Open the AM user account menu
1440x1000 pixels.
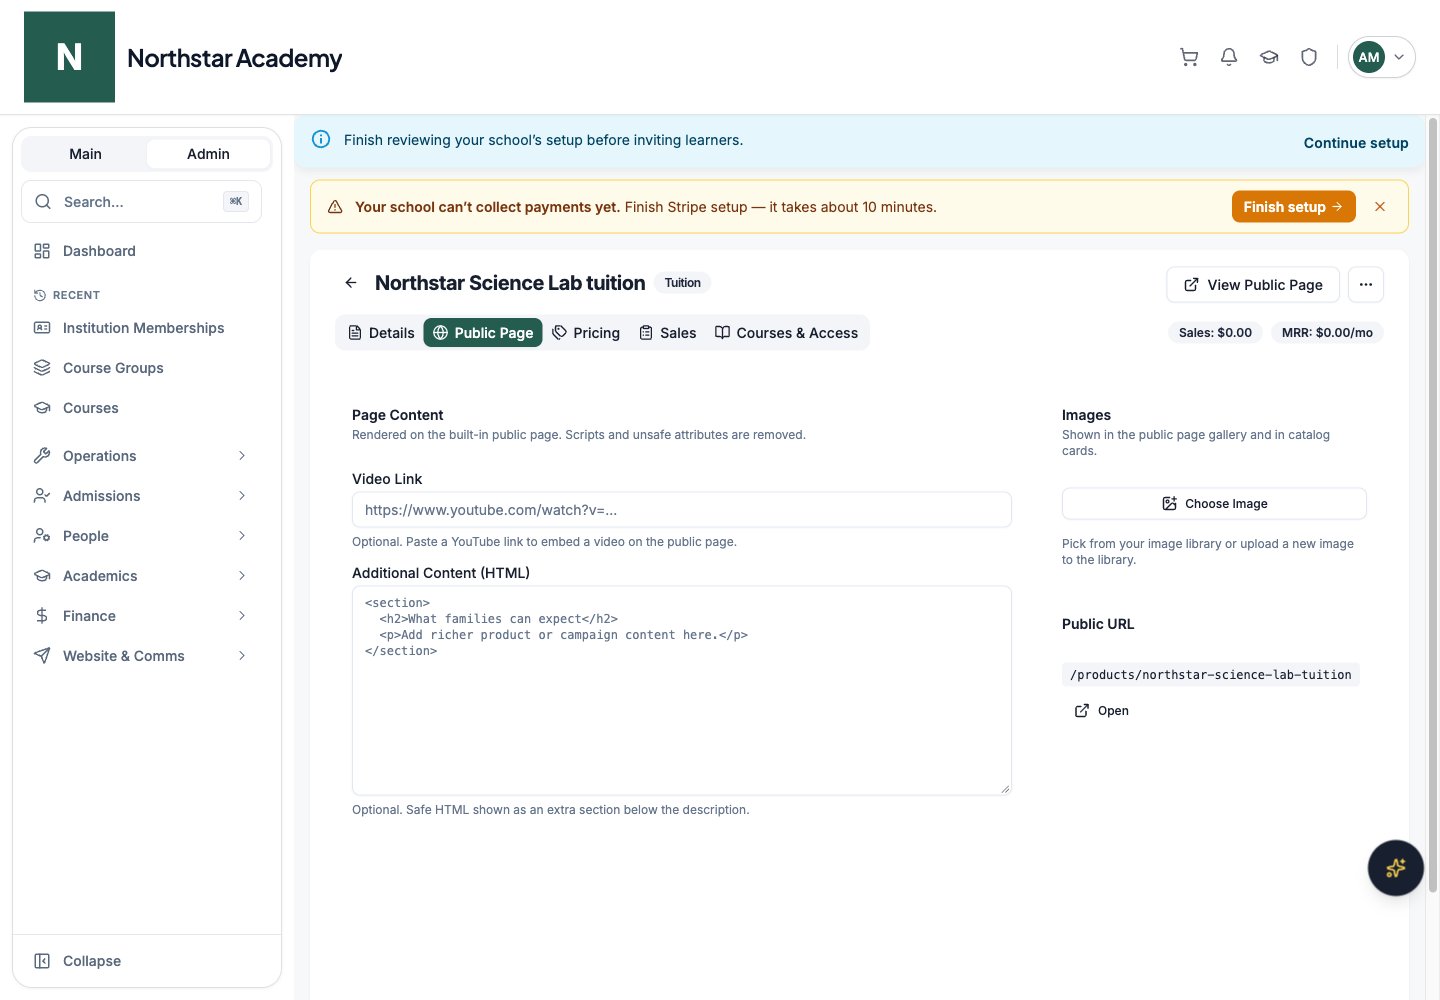pos(1381,57)
